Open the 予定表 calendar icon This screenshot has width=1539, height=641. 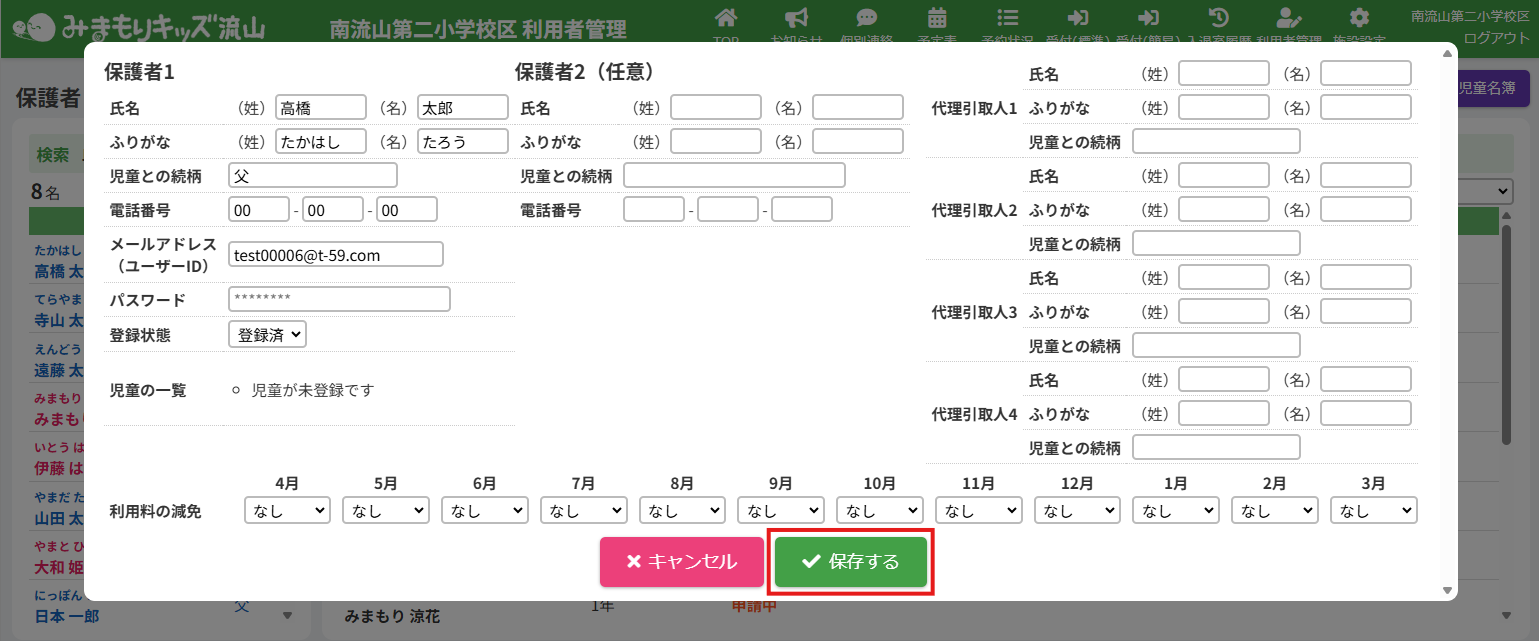coord(937,18)
